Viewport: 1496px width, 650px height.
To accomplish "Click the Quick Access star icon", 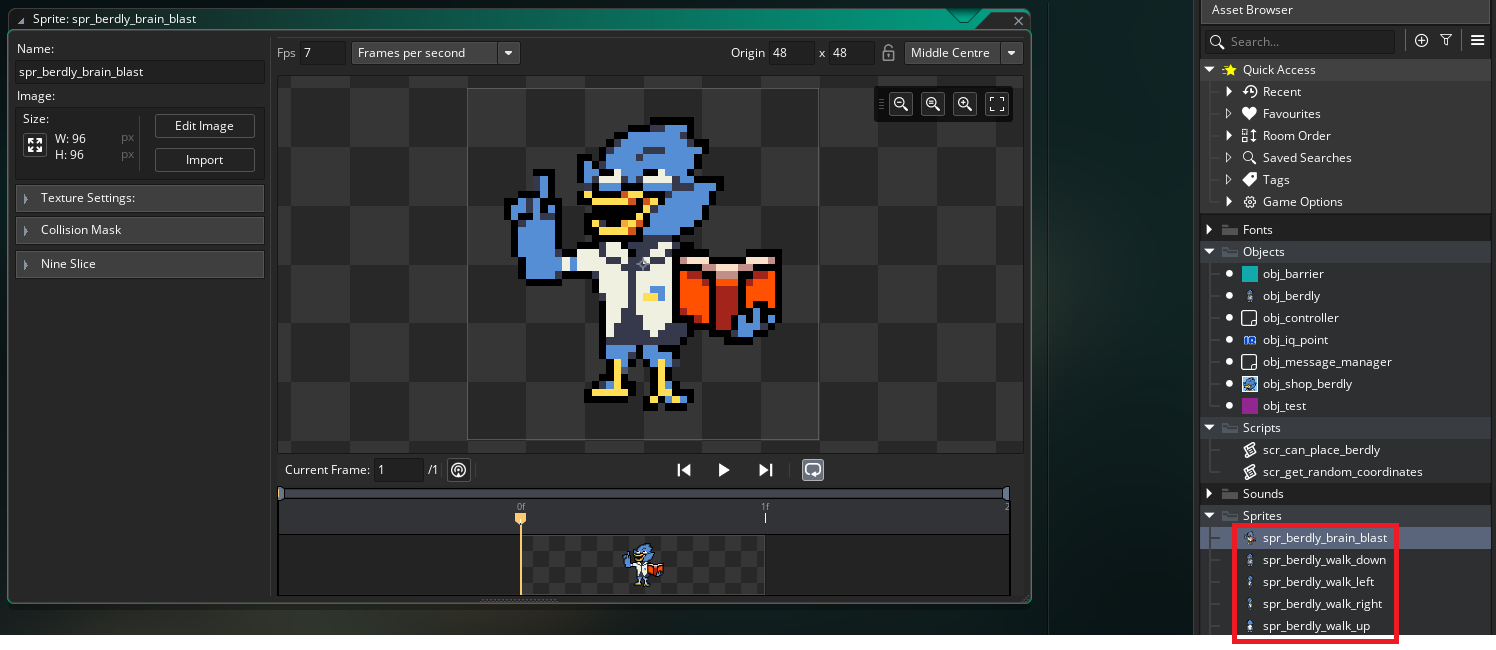I will 1229,70.
